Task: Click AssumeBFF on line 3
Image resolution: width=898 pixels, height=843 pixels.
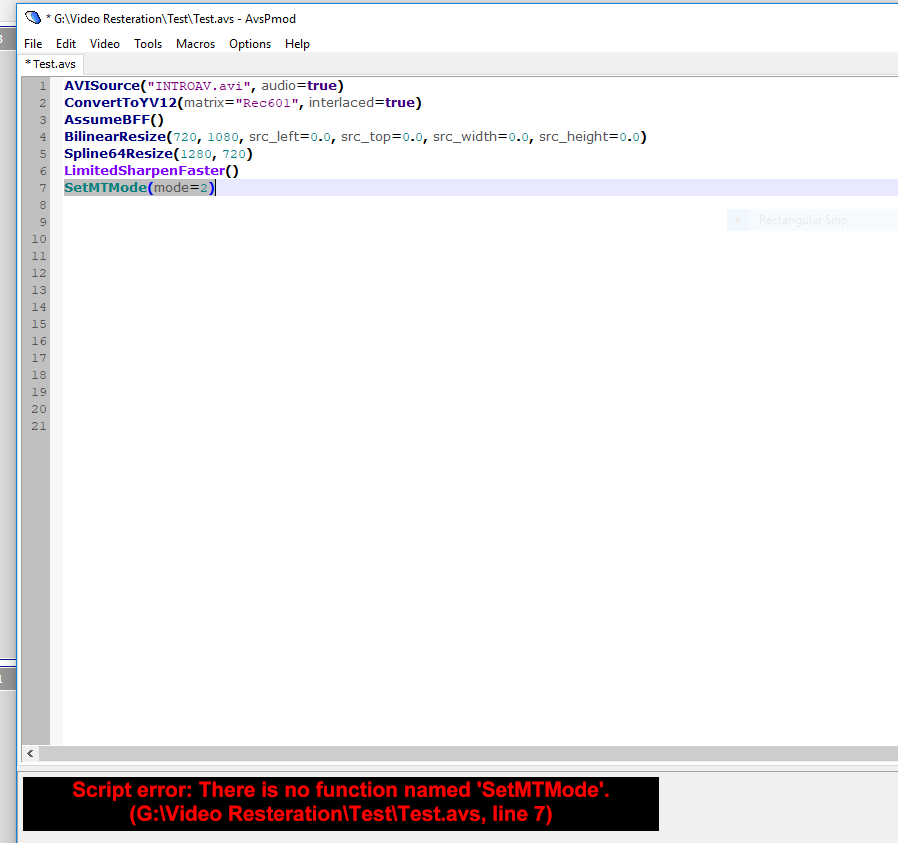Action: point(107,120)
